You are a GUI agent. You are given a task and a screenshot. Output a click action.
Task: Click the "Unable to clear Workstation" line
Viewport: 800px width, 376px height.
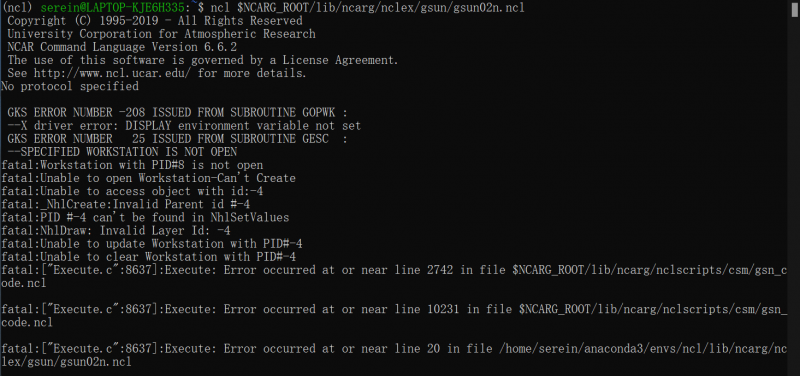(x=148, y=257)
